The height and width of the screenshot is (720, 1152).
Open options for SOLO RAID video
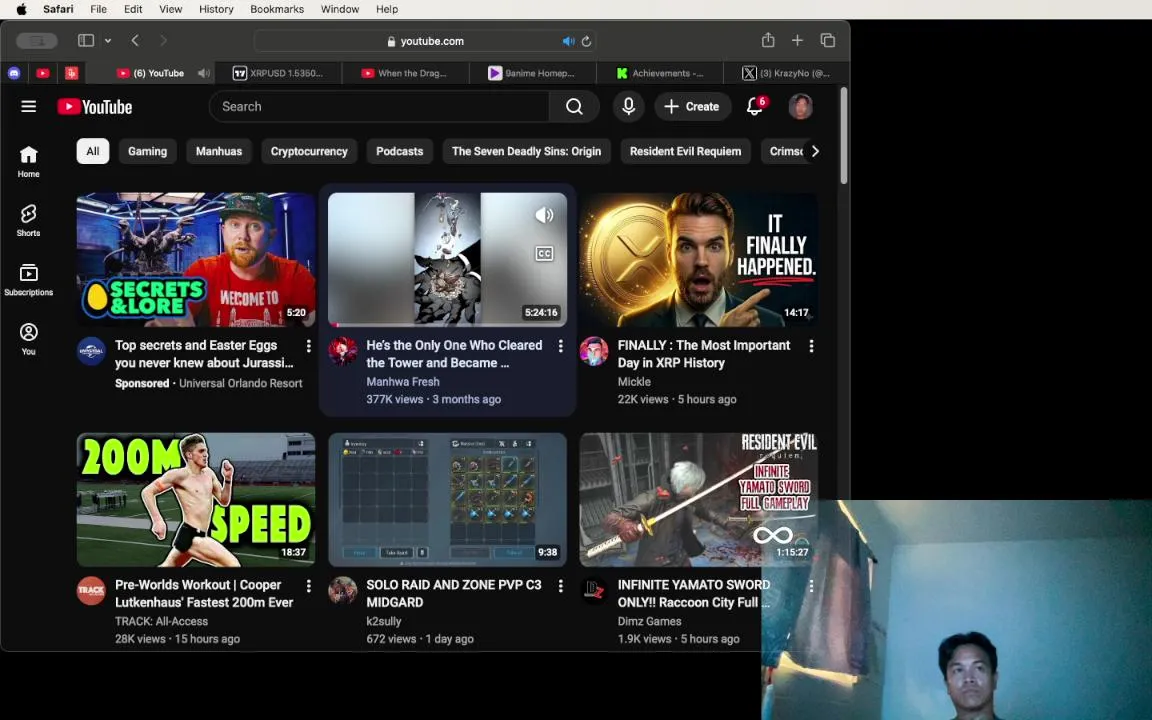pos(561,586)
